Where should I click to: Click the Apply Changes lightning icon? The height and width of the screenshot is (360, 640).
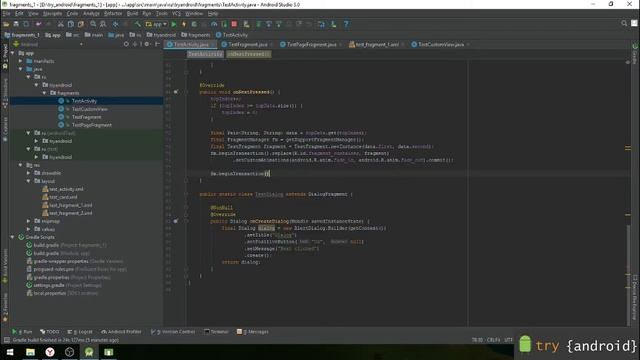184,24
